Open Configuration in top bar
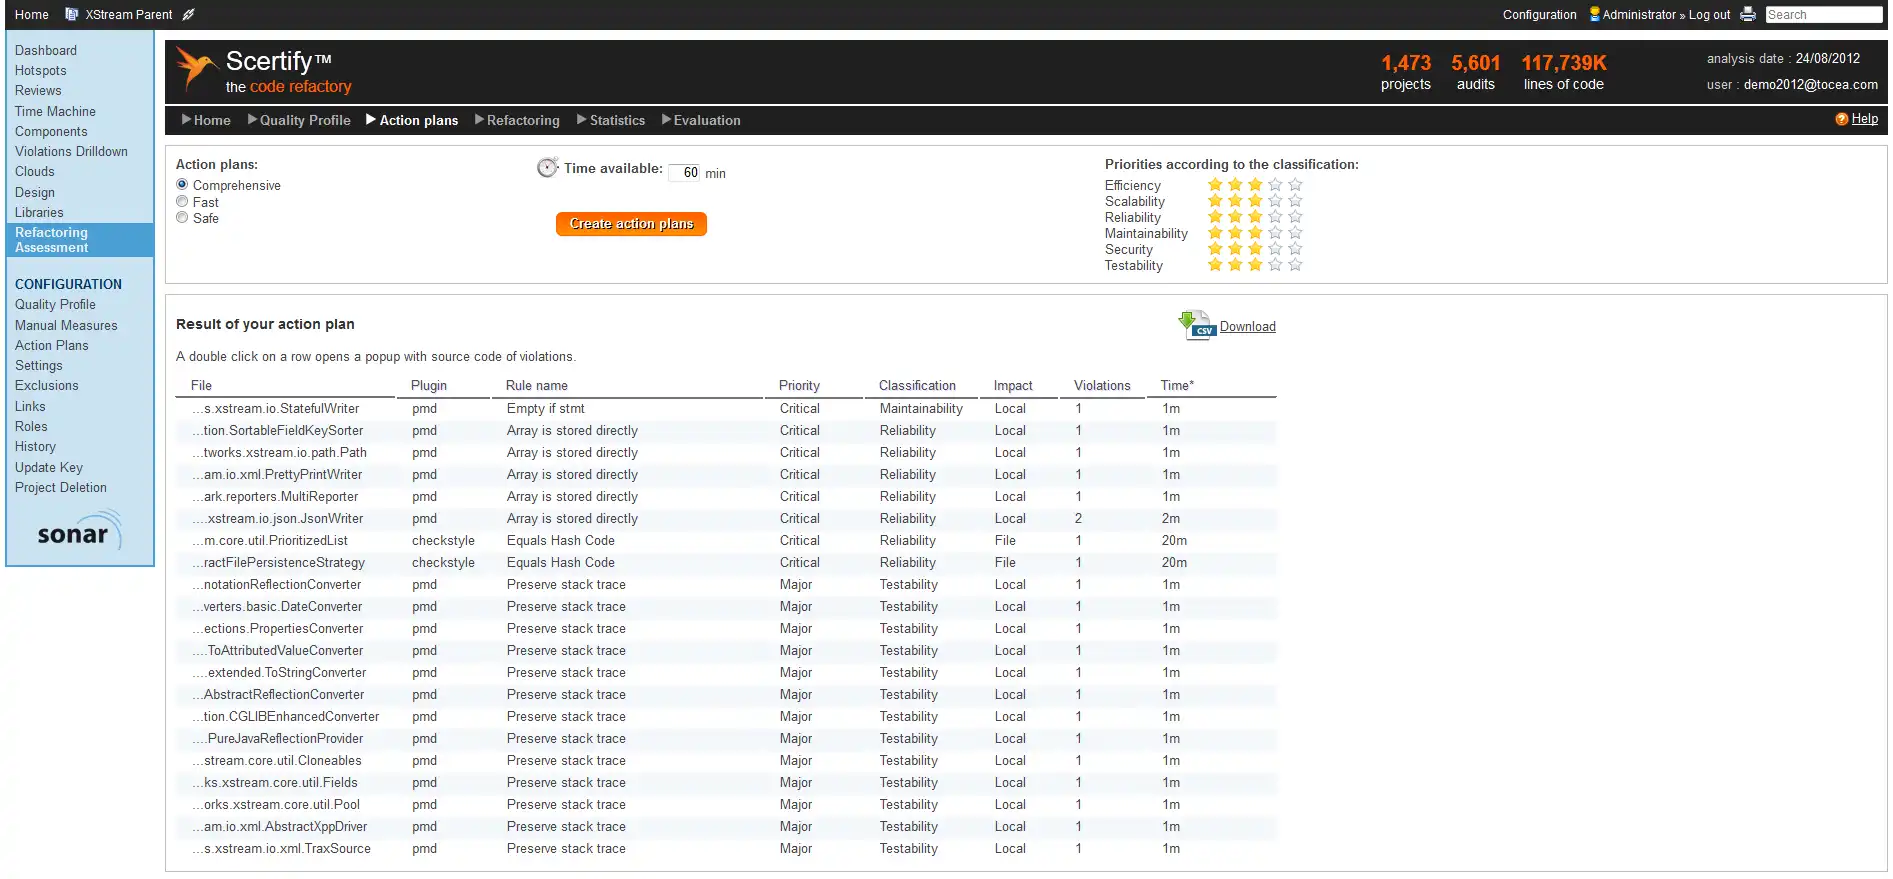Image resolution: width=1893 pixels, height=879 pixels. [1539, 15]
